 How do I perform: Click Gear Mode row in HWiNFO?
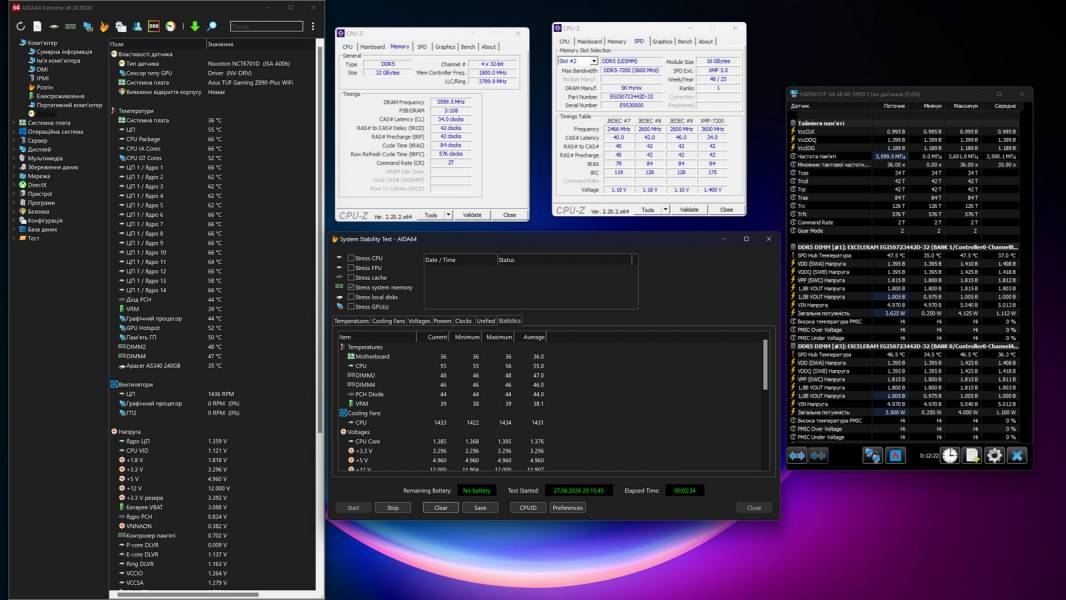(x=904, y=230)
